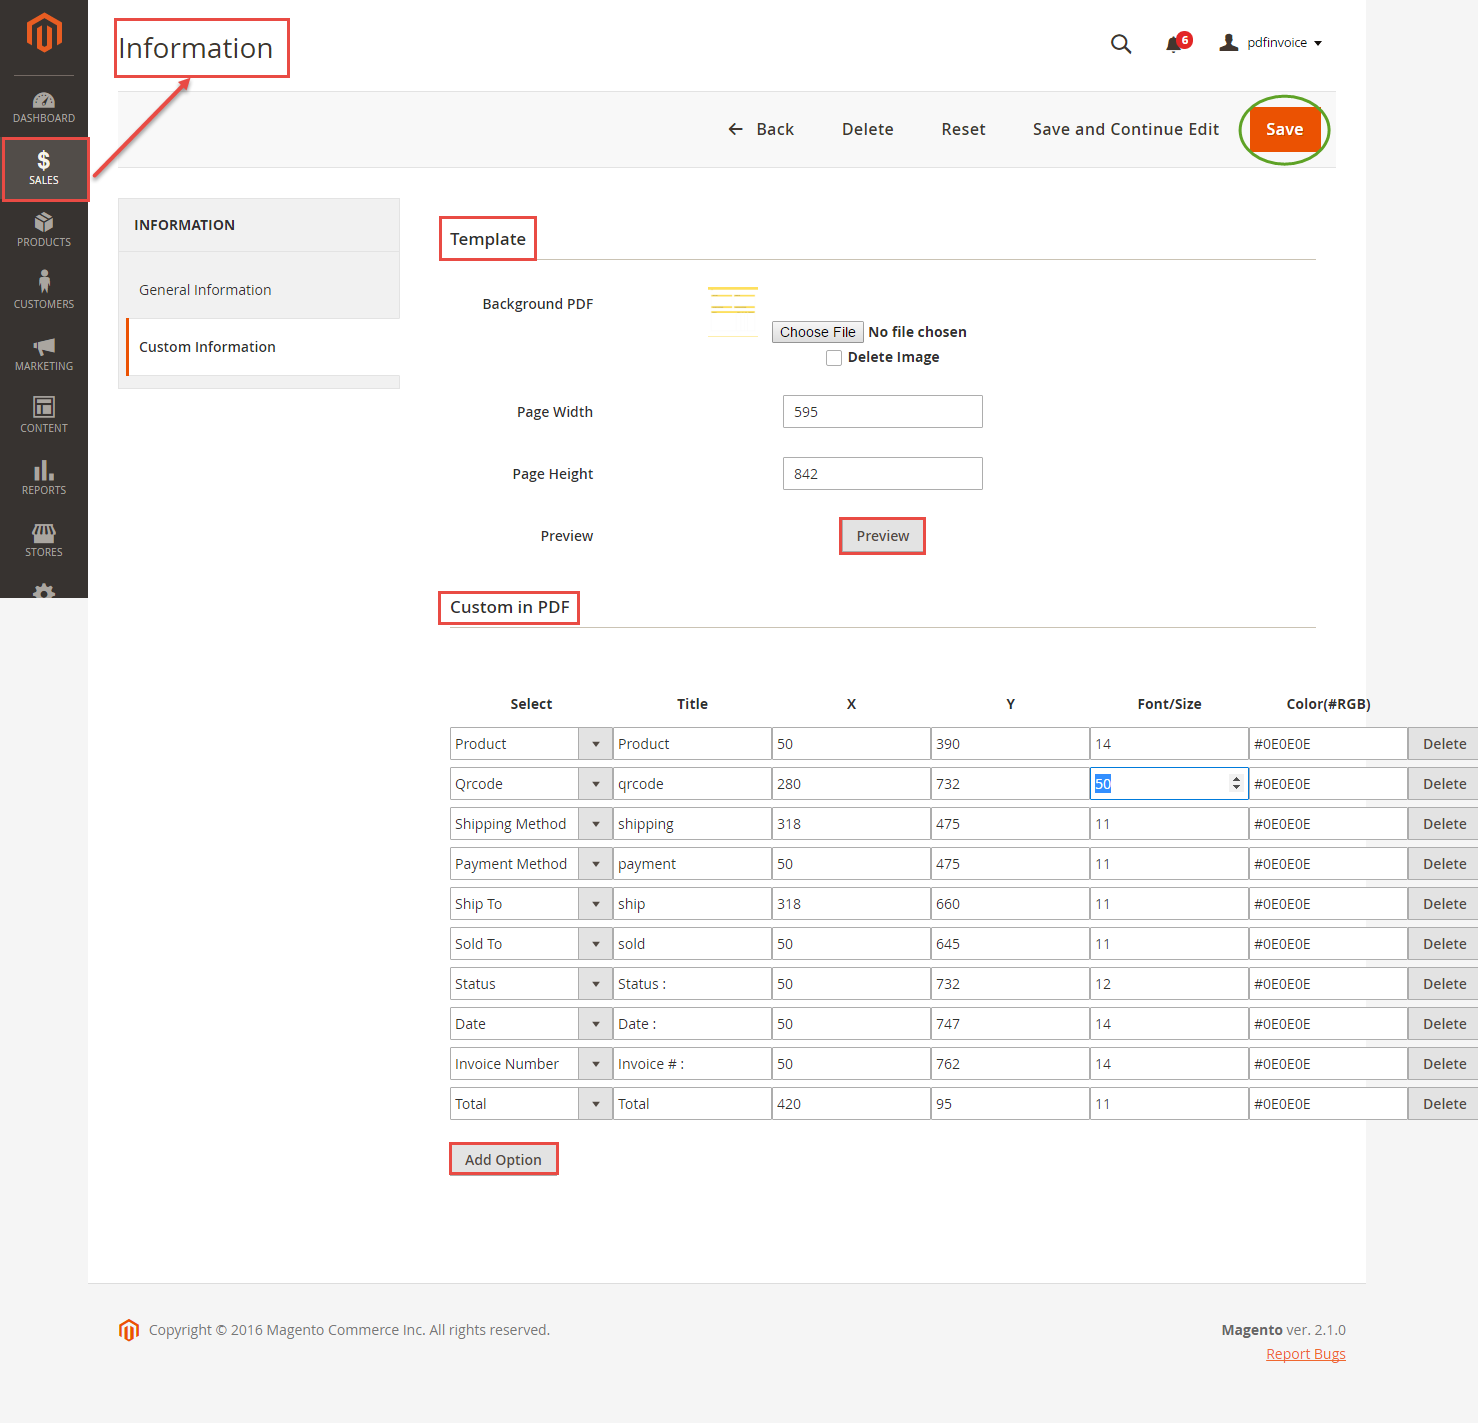
Task: Select the Products sidebar icon
Action: pyautogui.click(x=43, y=230)
